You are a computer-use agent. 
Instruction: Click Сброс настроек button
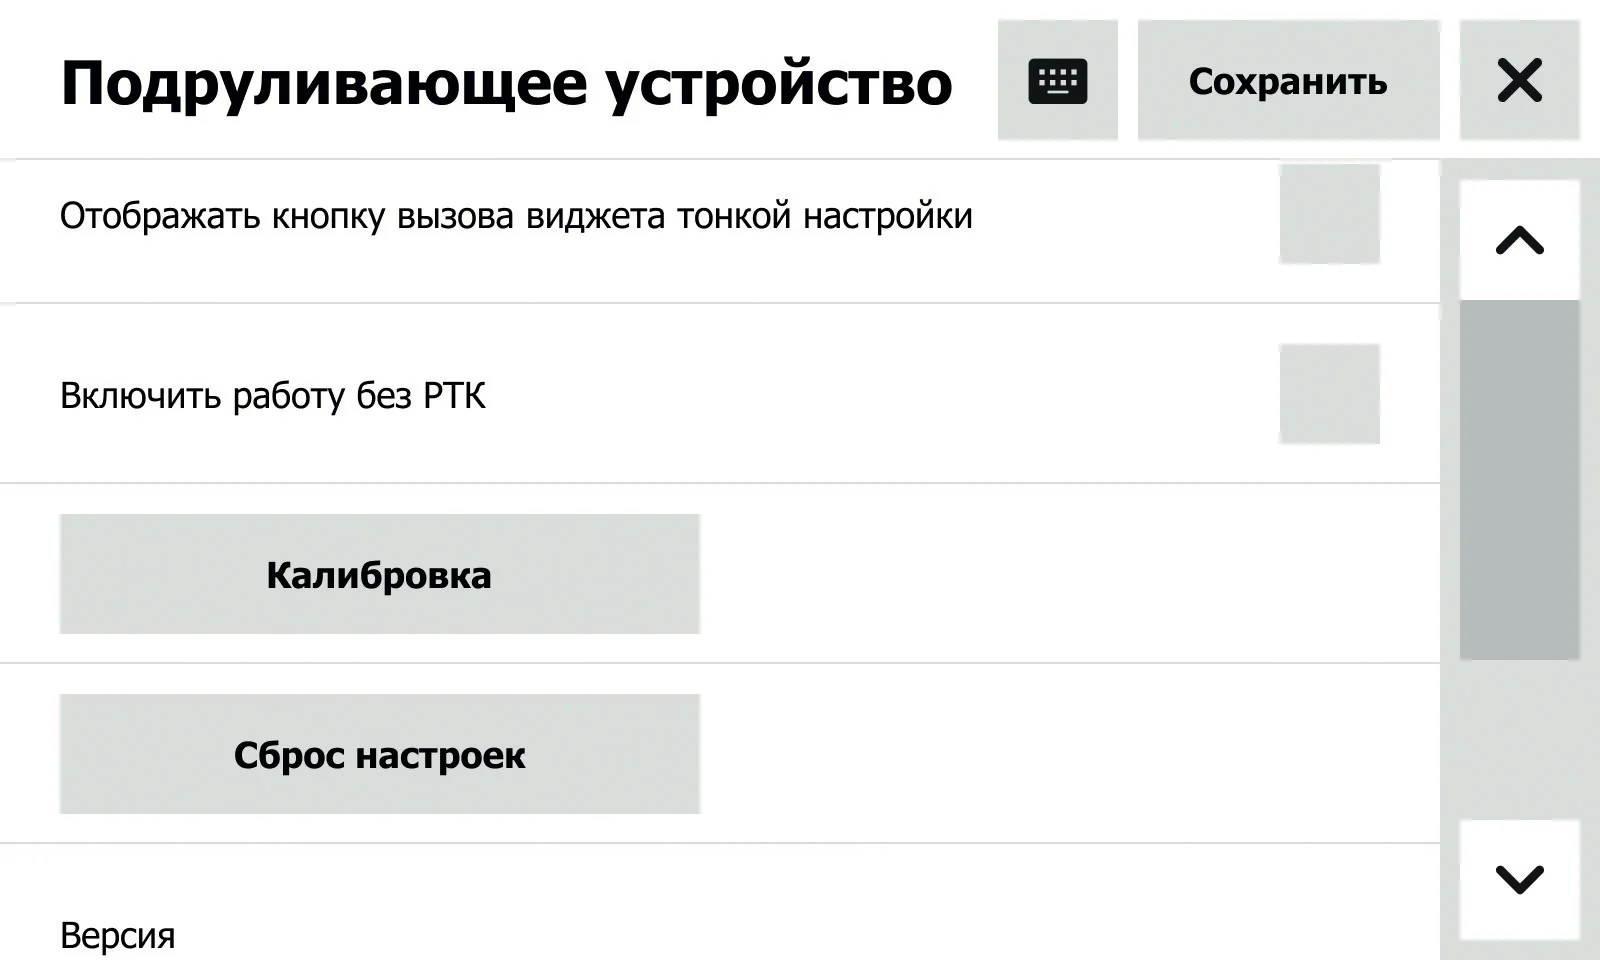point(379,754)
